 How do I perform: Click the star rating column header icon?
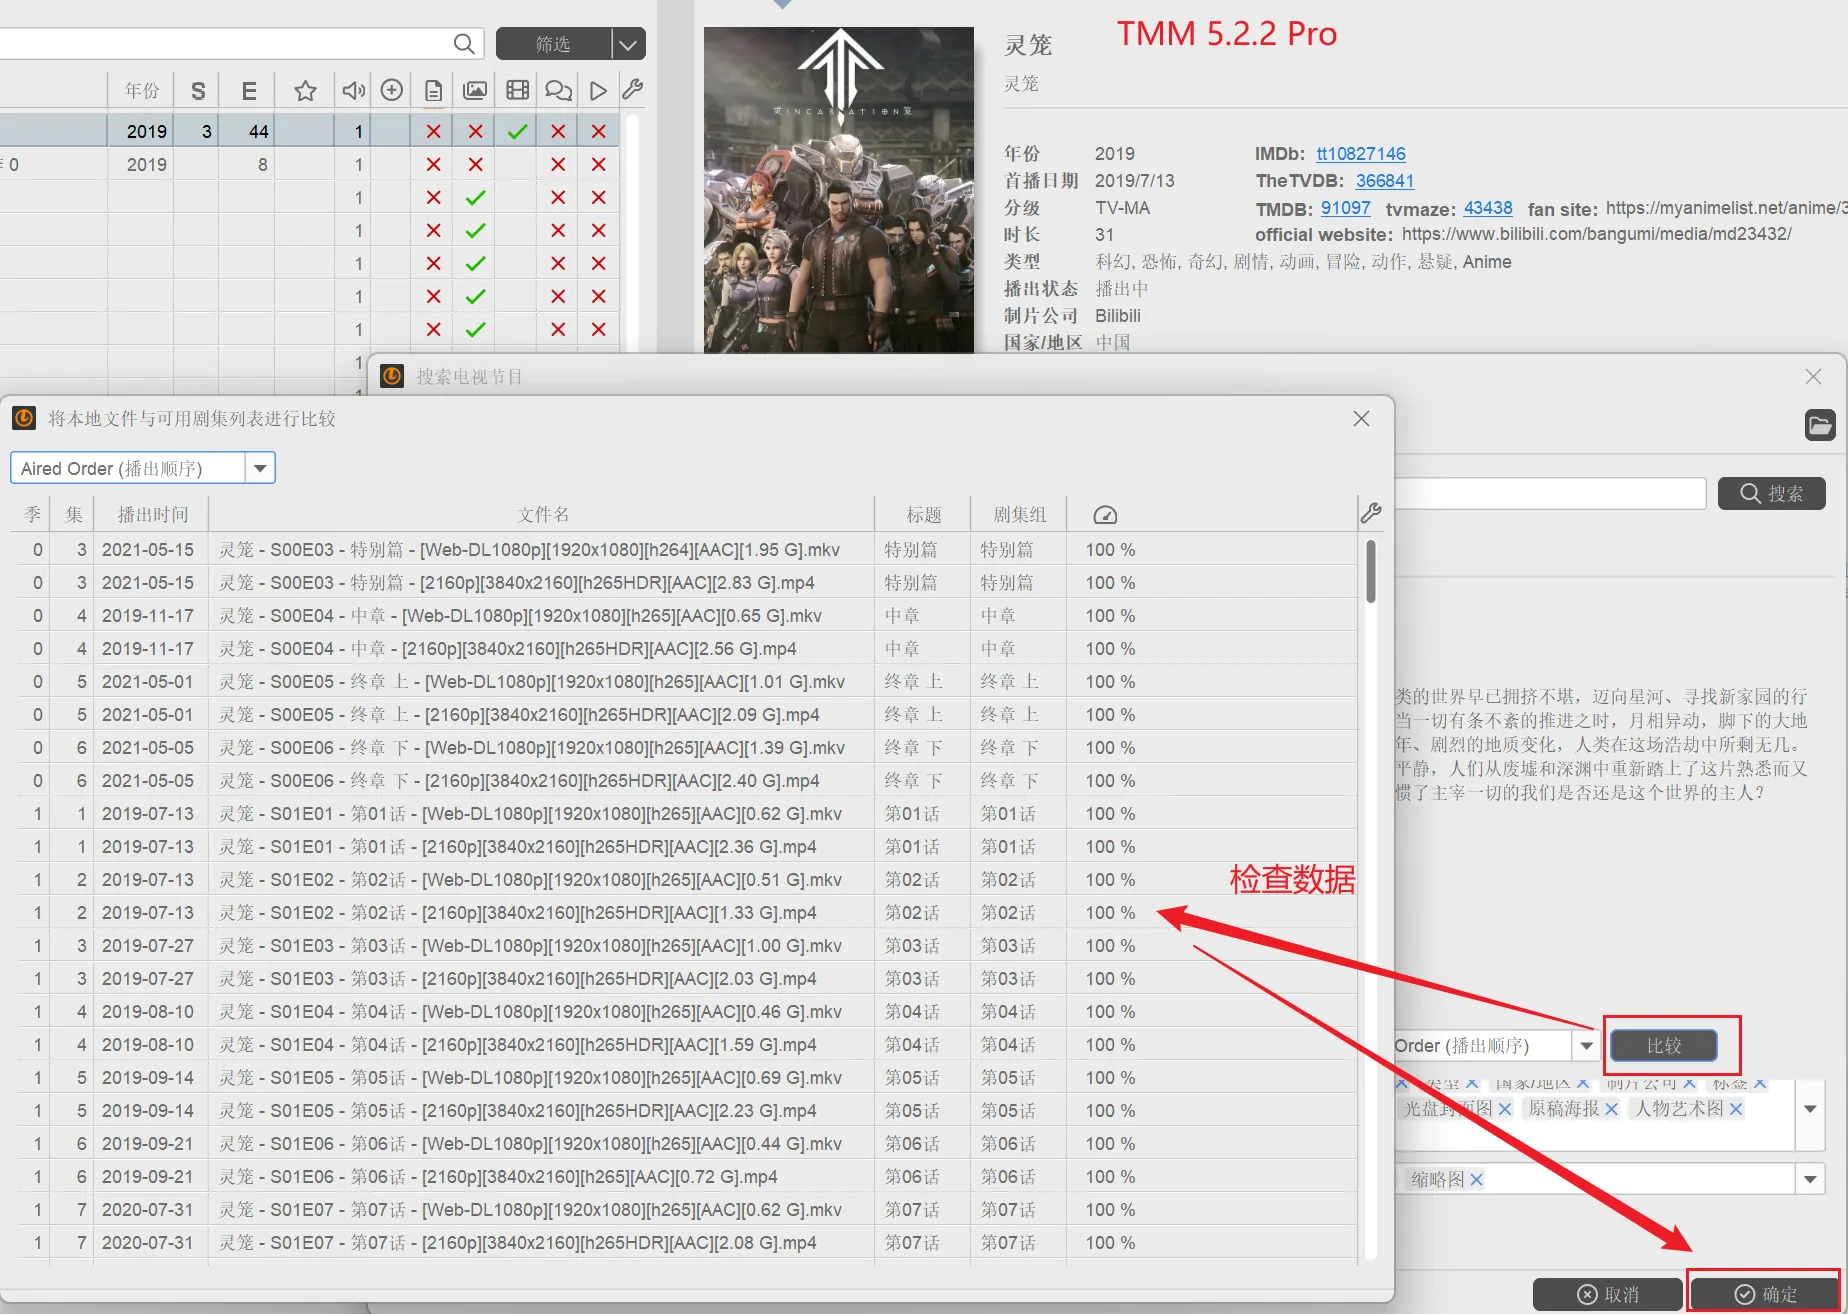pos(305,91)
